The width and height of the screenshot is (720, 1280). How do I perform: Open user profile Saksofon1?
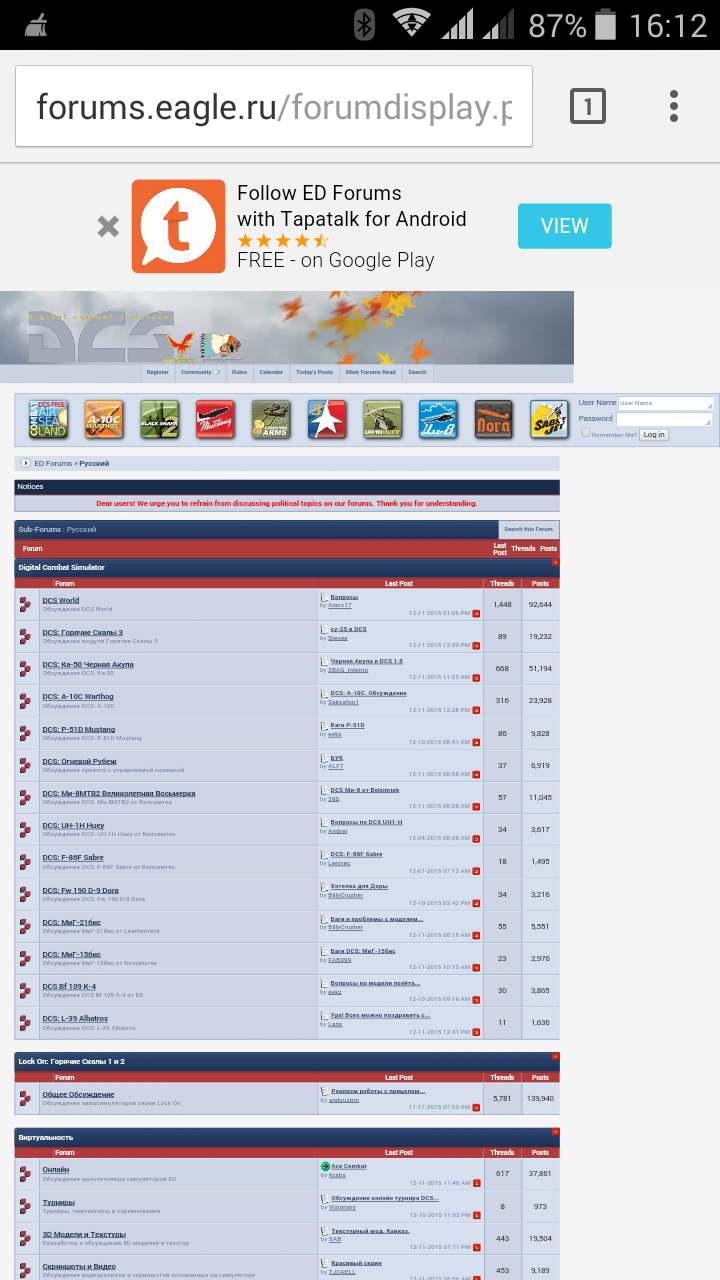344,701
